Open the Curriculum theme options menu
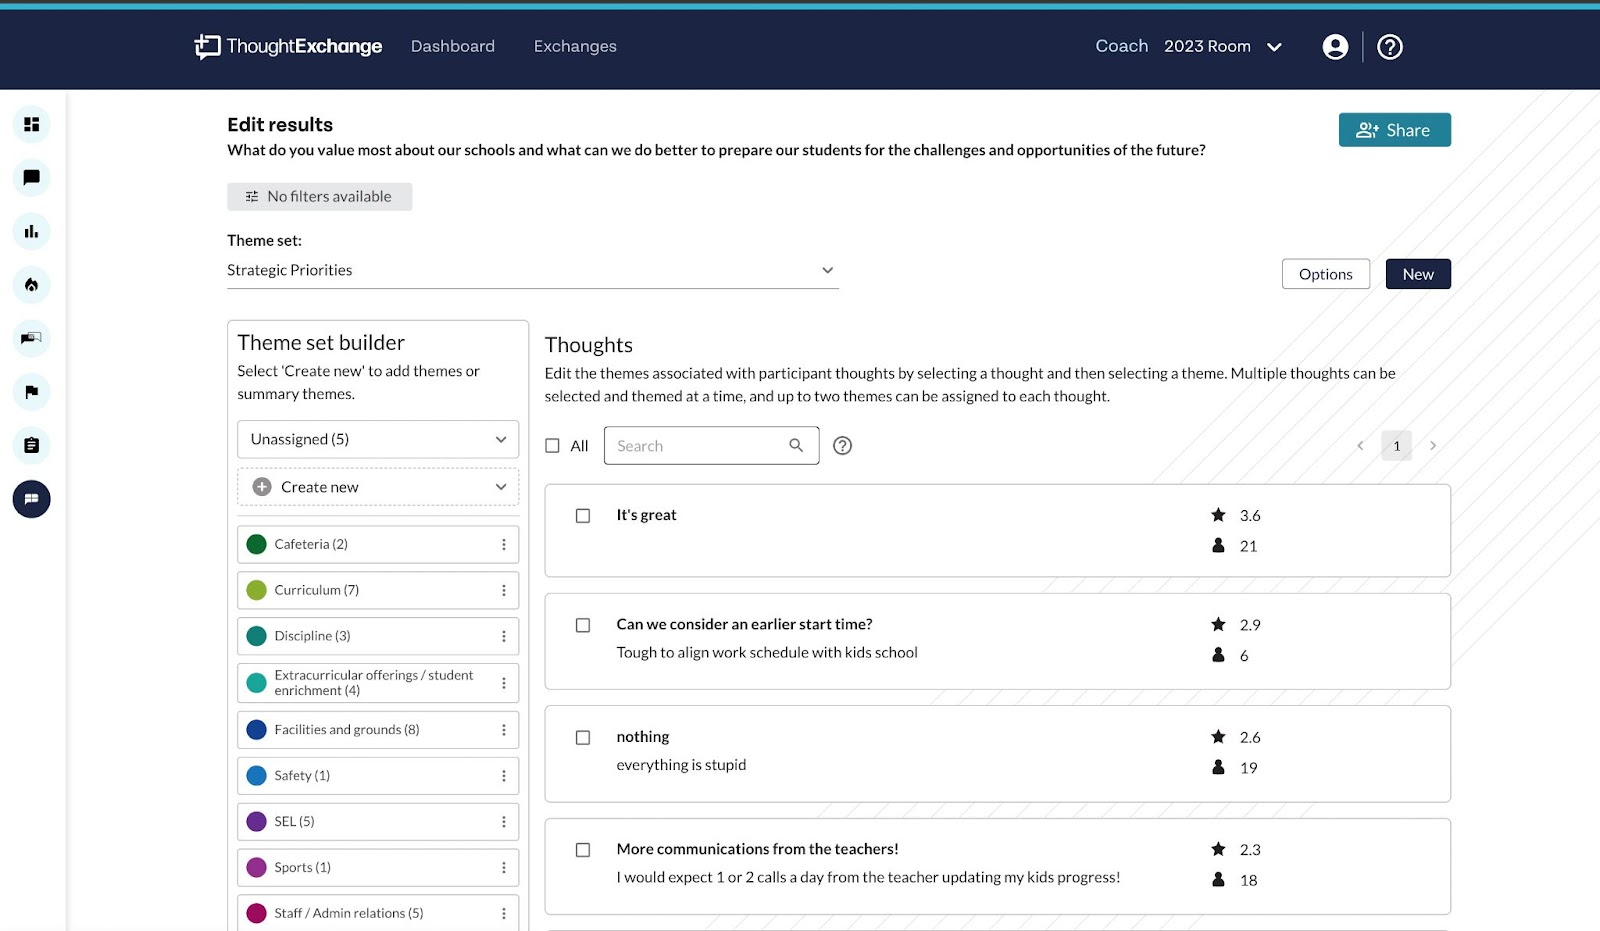Image resolution: width=1600 pixels, height=931 pixels. [x=504, y=590]
